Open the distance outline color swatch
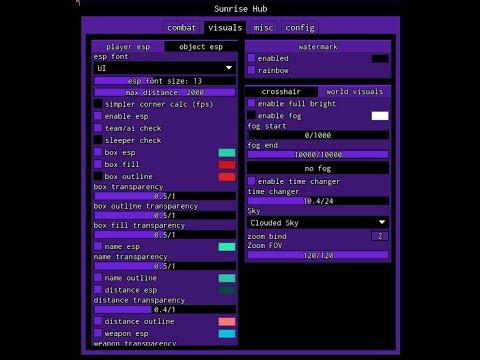This screenshot has width=480, height=360. tap(227, 322)
